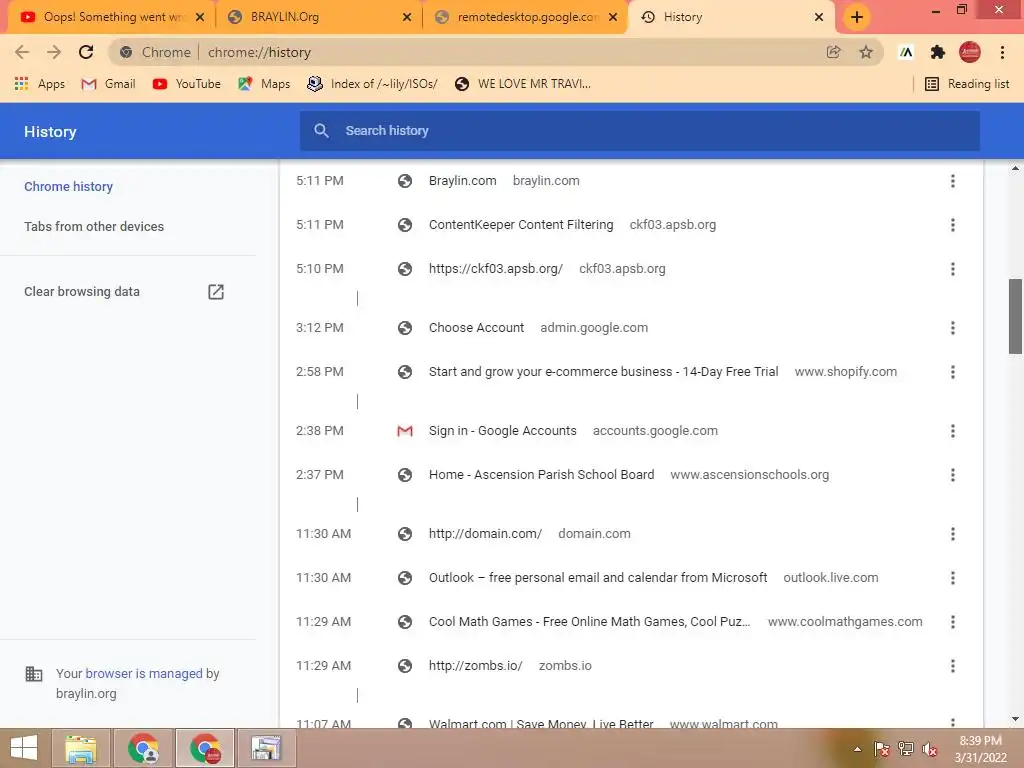Open the http://zombs.io/ entry
Viewport: 1024px width, 768px height.
475,666
